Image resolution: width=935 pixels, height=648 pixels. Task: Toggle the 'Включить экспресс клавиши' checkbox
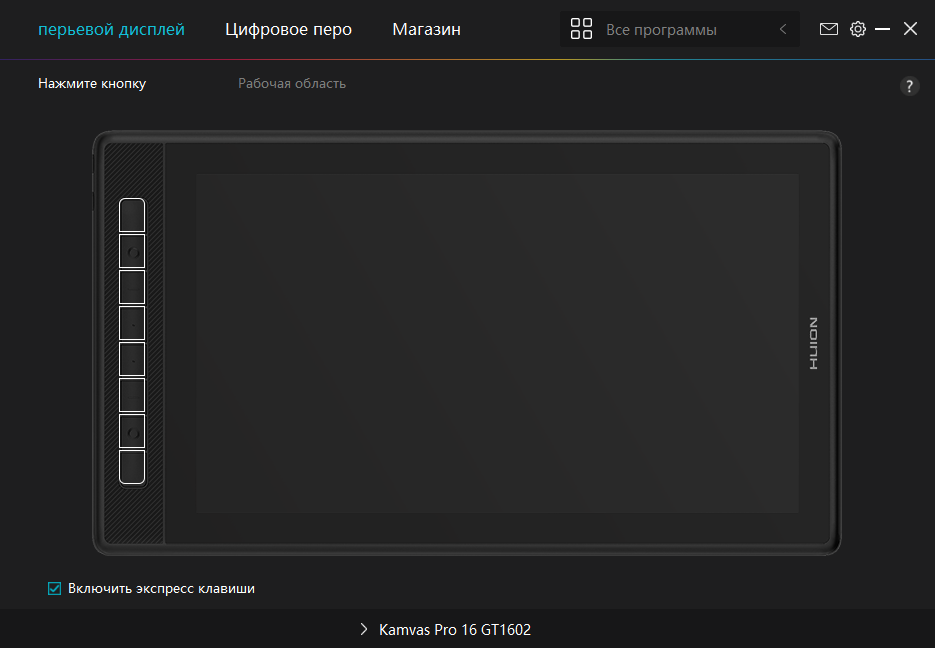(55, 589)
